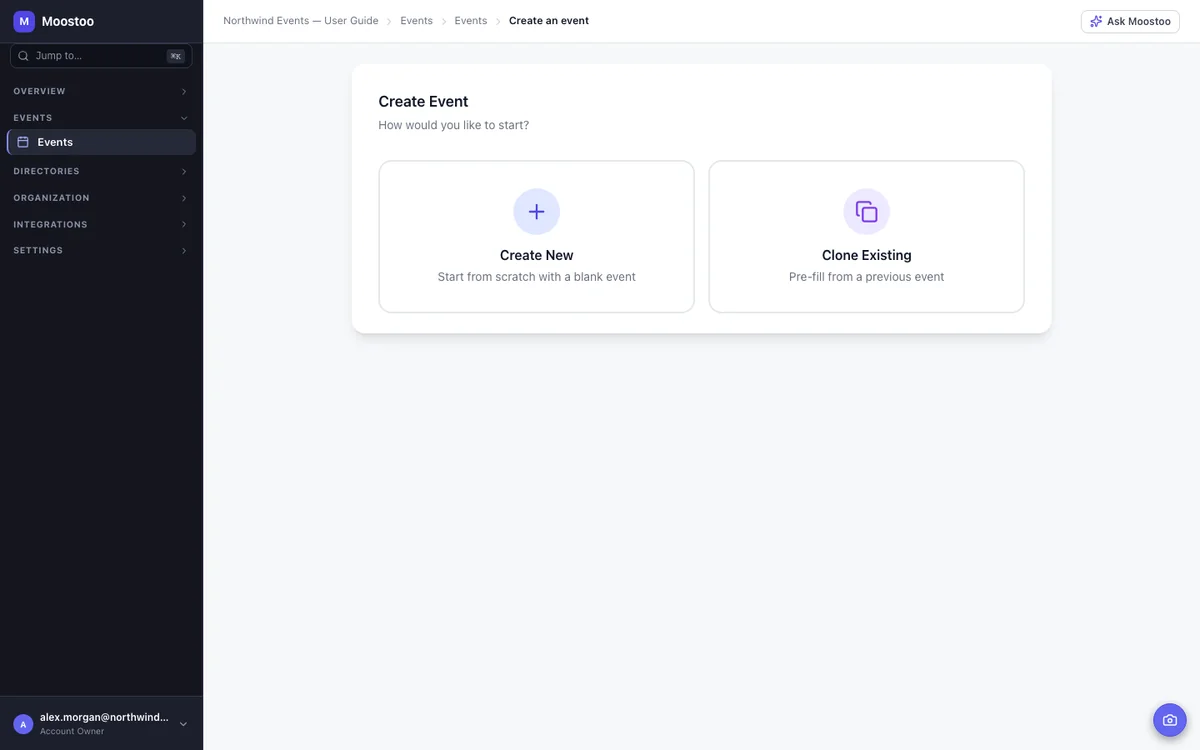Expand the Directories sidebar section
The height and width of the screenshot is (750, 1200).
pyautogui.click(x=101, y=171)
